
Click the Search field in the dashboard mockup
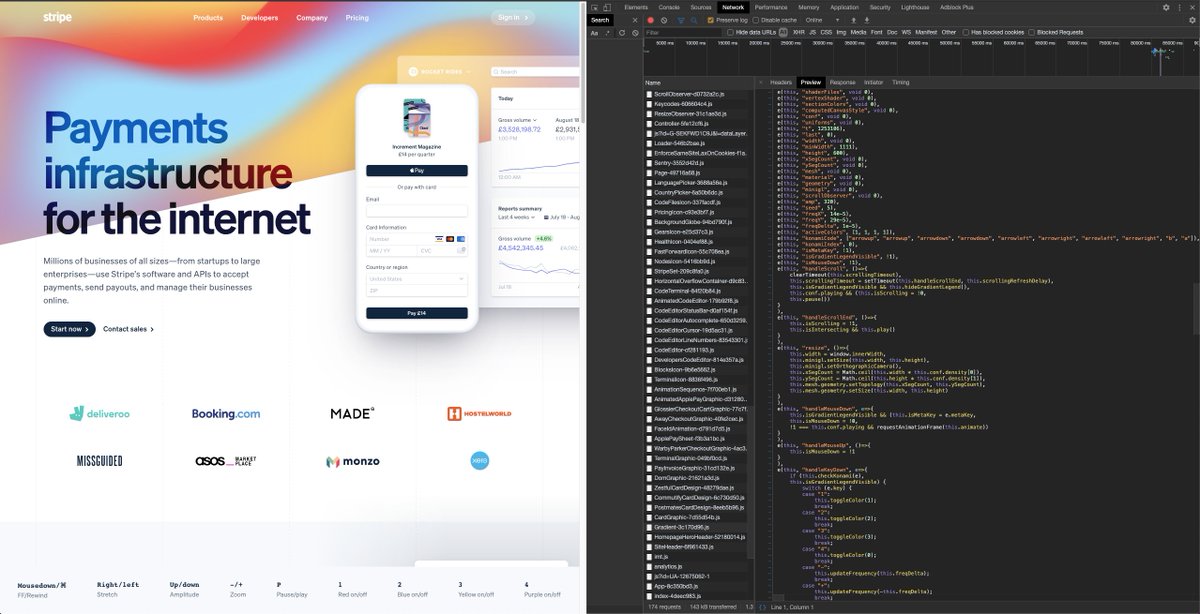[537, 72]
